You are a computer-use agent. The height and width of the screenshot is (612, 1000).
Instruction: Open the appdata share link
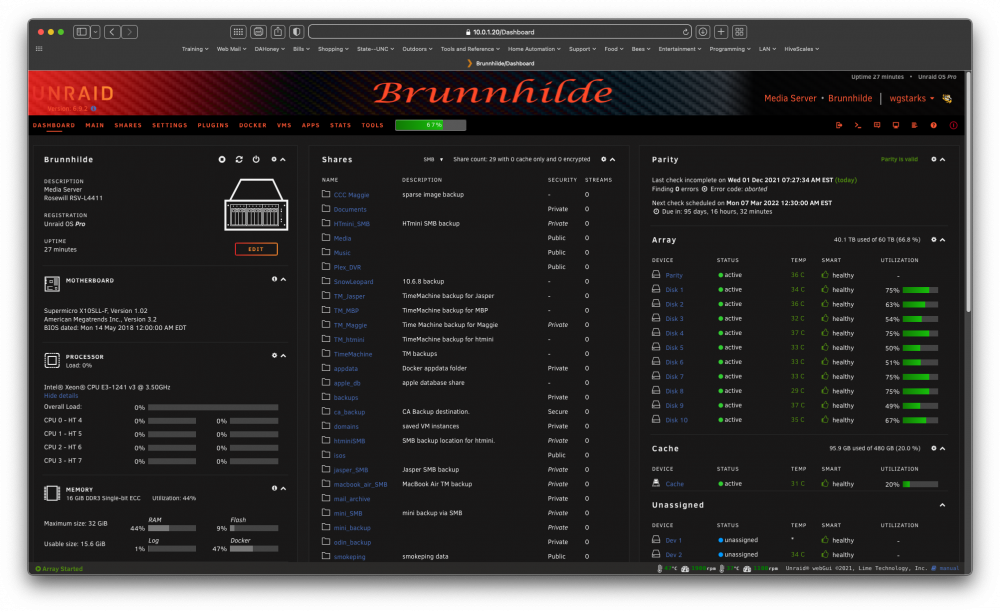click(x=346, y=368)
